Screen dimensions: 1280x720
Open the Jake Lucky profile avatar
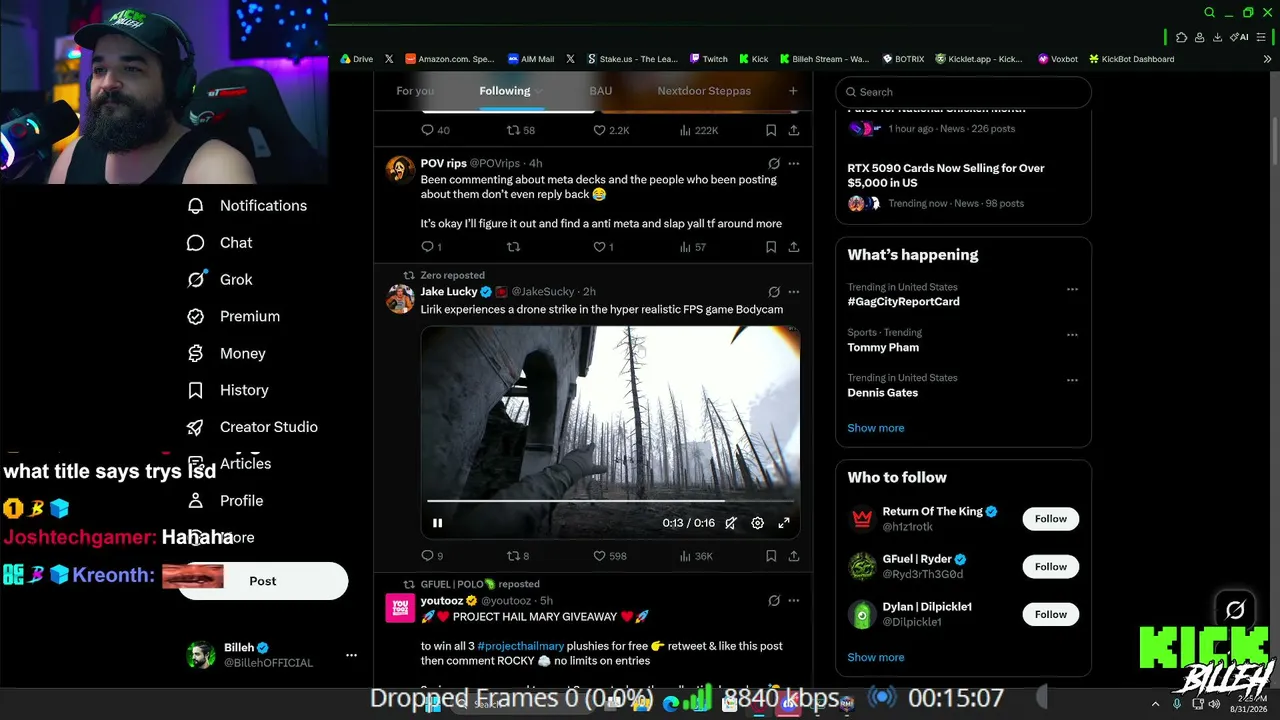400,299
